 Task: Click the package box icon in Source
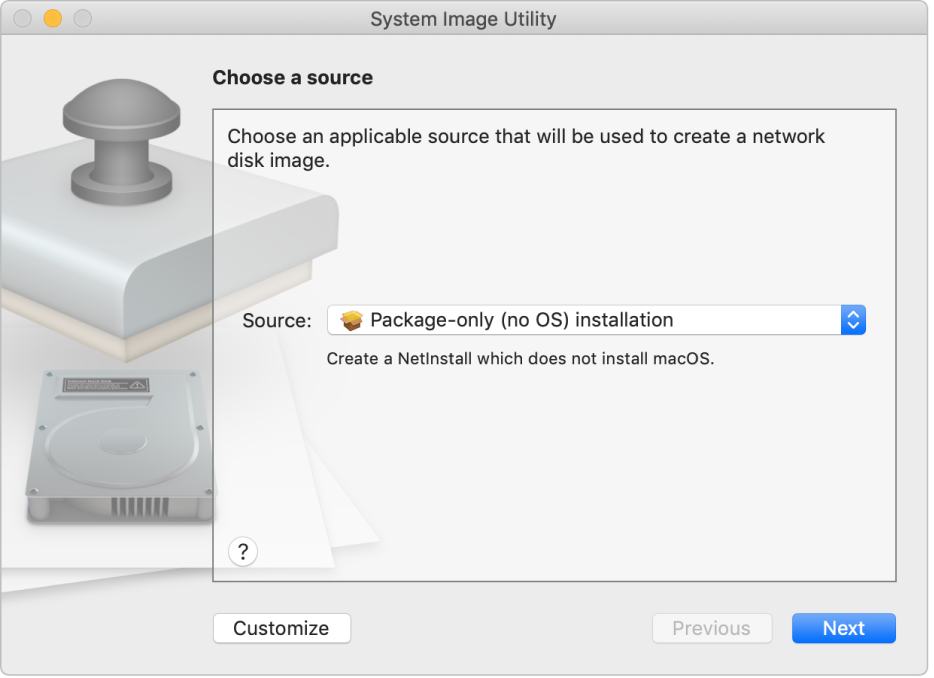[351, 320]
